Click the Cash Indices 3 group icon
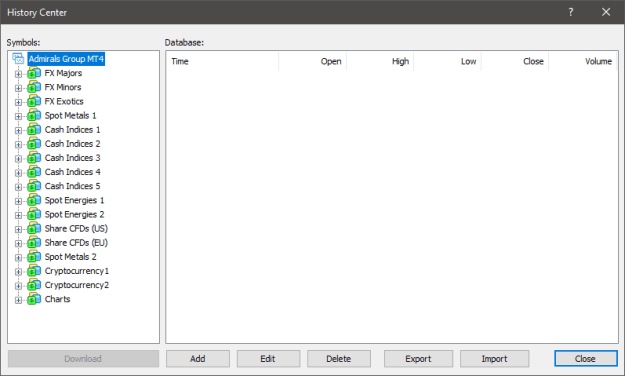This screenshot has height=376, width=625. tap(34, 158)
